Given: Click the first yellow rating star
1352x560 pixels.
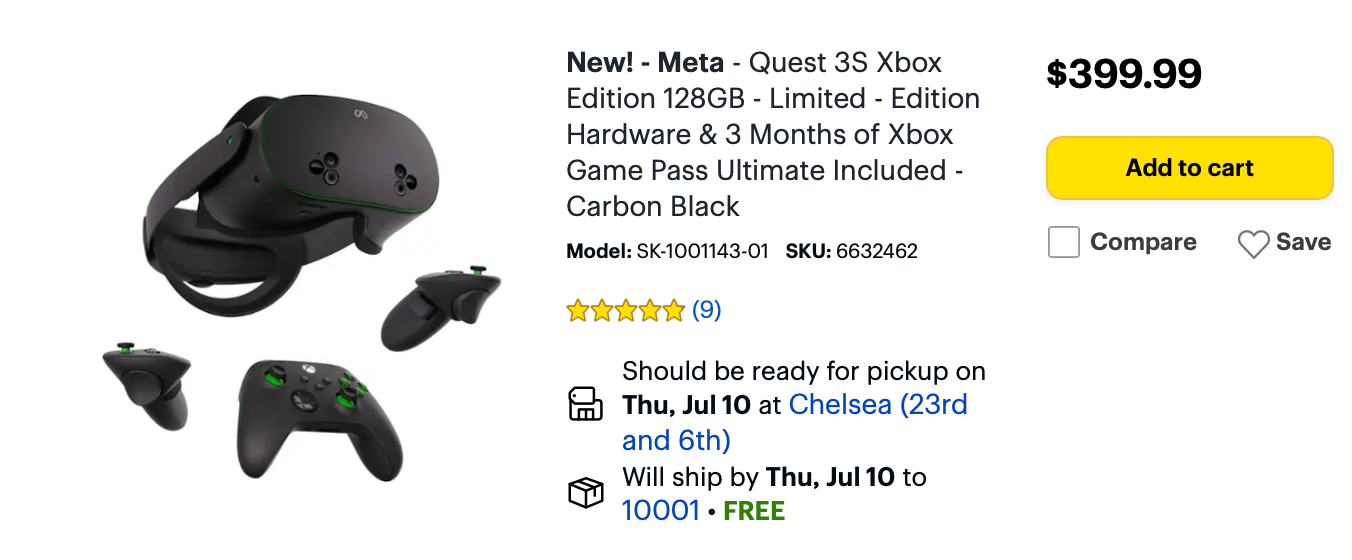Looking at the screenshot, I should (x=578, y=311).
